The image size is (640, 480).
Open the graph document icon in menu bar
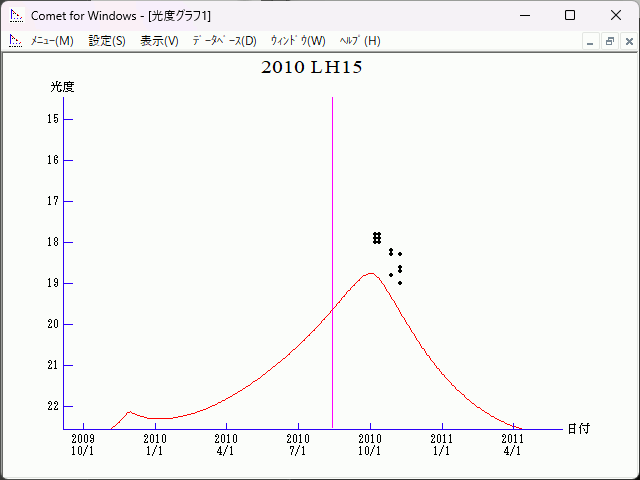(x=15, y=41)
